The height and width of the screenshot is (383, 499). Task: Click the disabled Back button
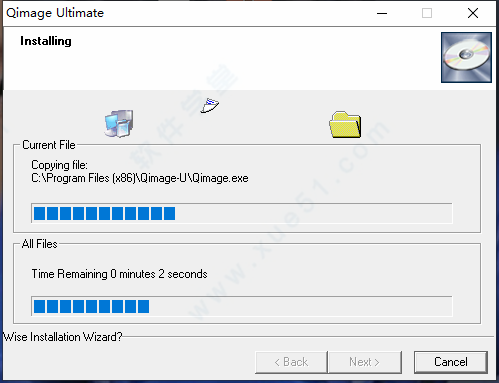click(291, 362)
